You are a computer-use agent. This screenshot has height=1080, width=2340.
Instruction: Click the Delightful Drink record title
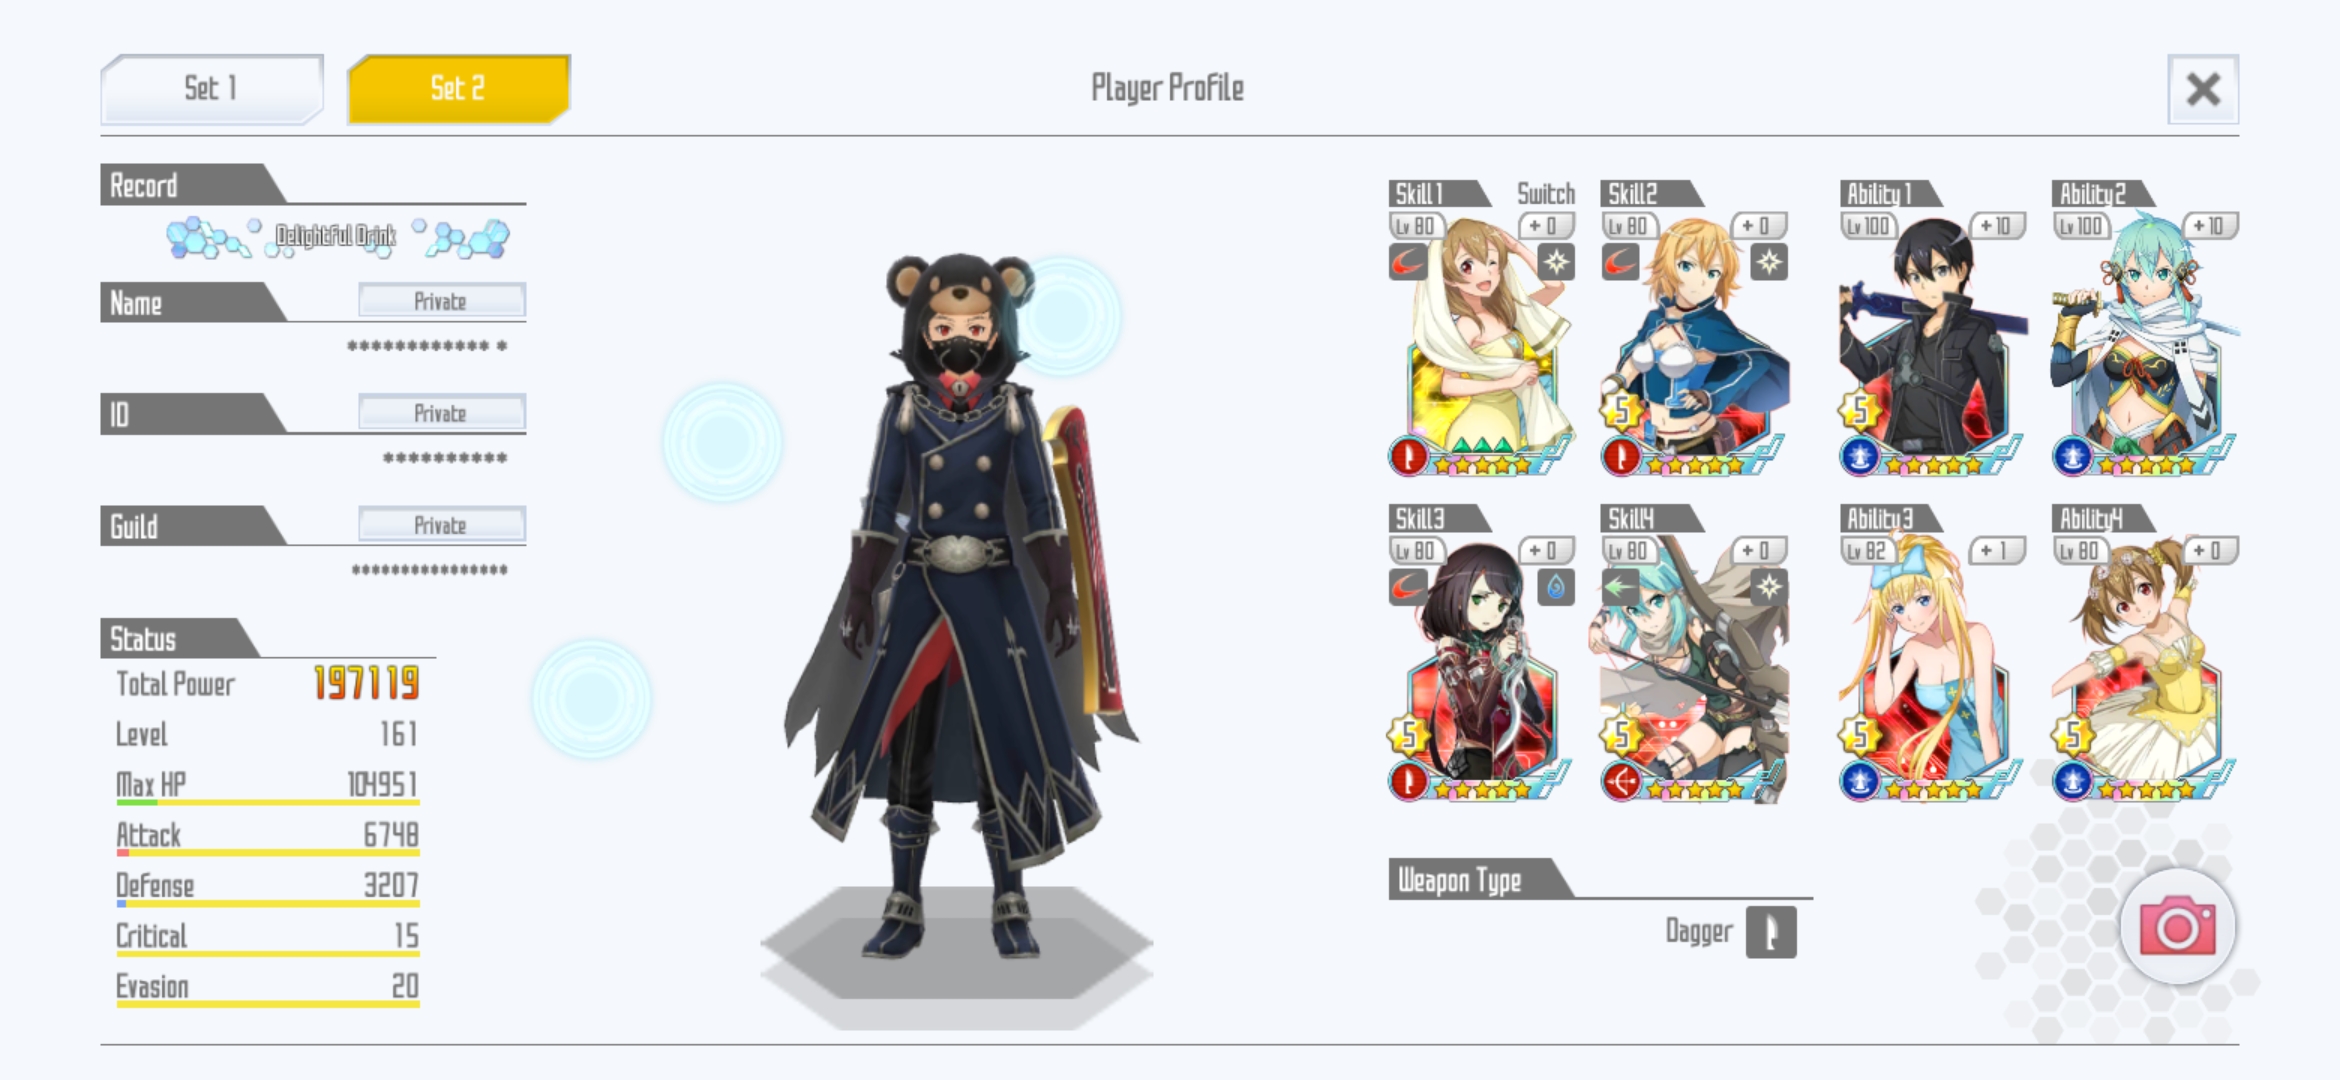click(x=336, y=237)
